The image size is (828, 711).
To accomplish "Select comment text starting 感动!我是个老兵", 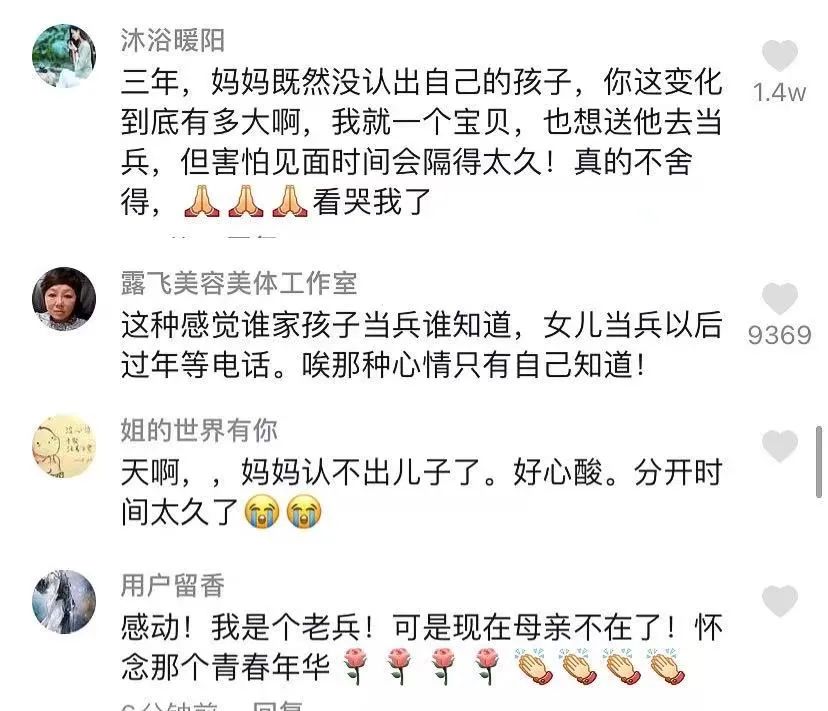I will click(x=421, y=648).
